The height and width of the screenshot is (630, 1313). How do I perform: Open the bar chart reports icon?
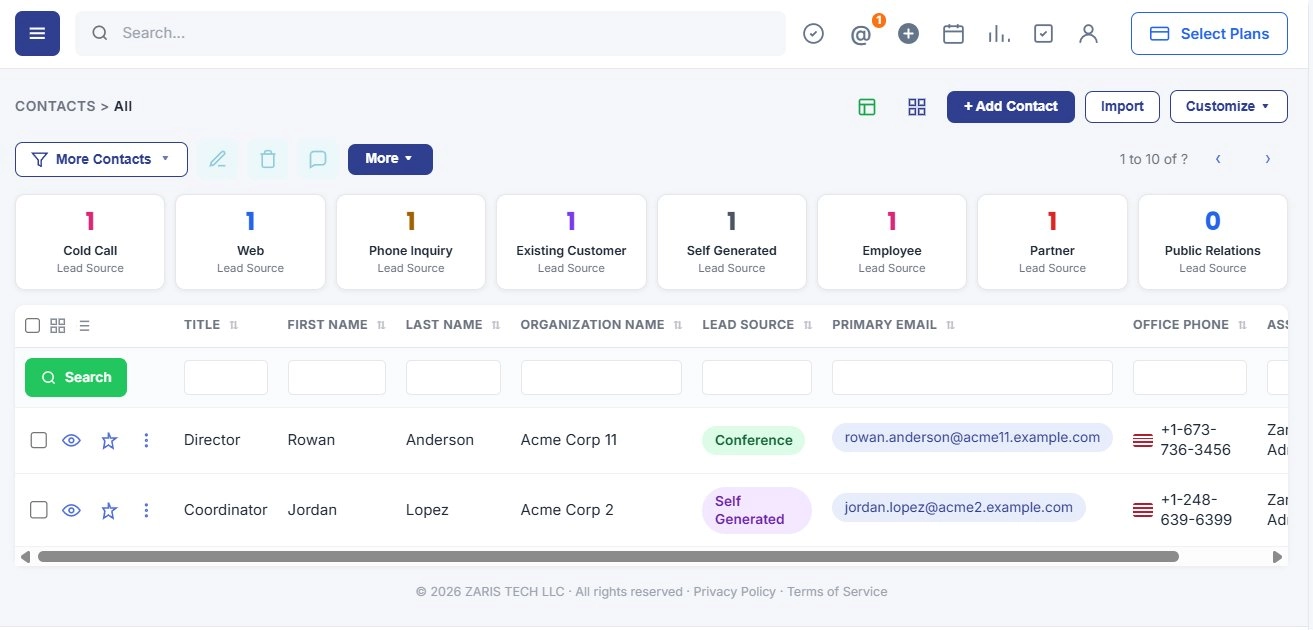click(x=998, y=34)
